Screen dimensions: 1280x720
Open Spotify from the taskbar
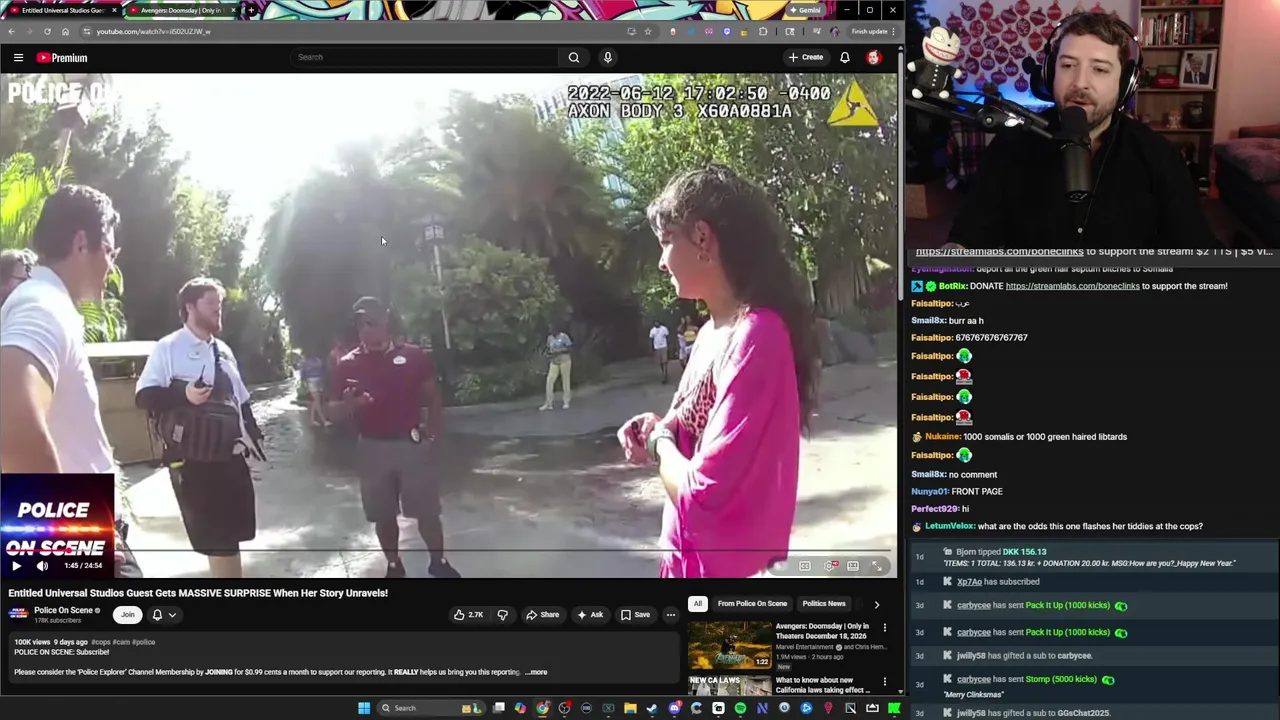(x=740, y=708)
